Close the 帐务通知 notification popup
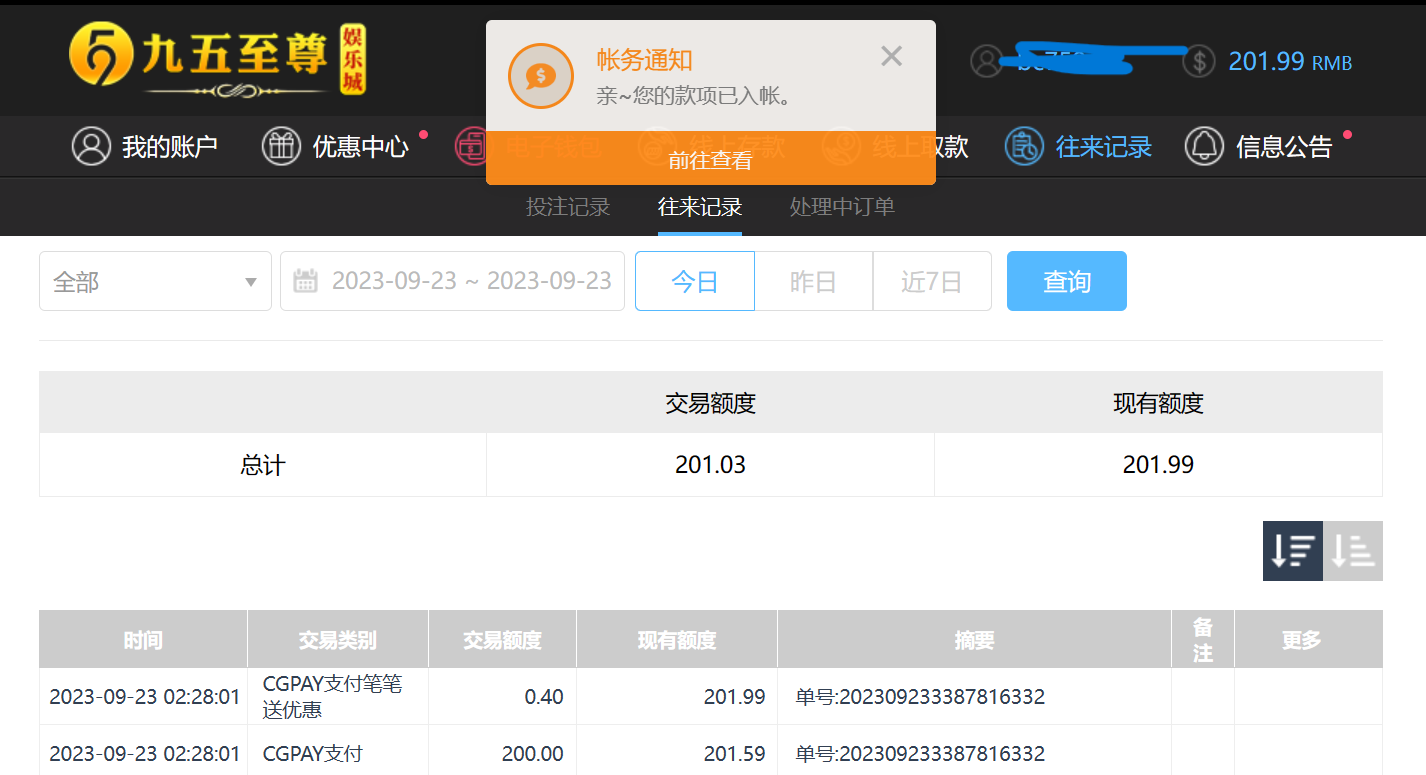1426x775 pixels. pos(891,57)
